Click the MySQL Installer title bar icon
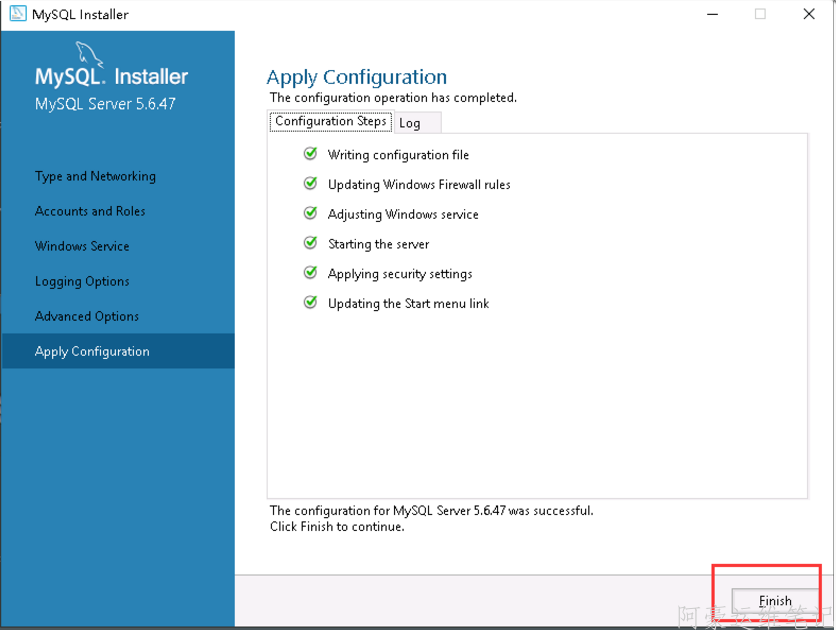 17,14
